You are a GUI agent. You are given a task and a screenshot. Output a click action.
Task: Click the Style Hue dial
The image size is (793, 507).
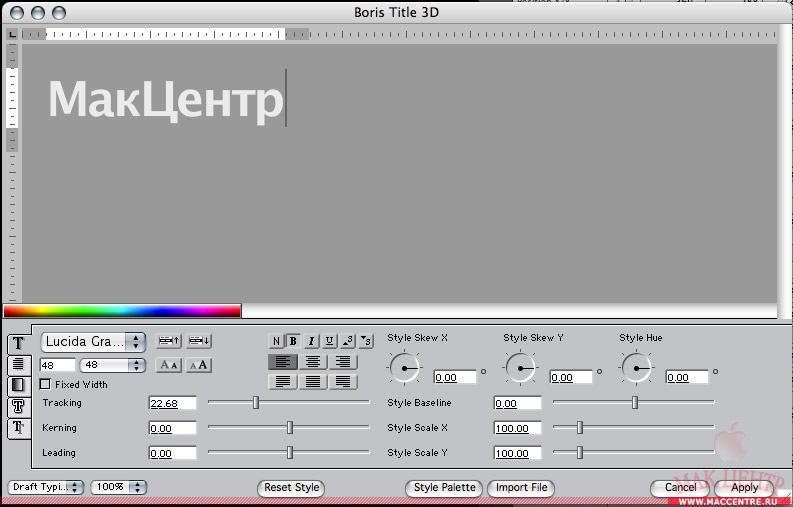[x=636, y=368]
